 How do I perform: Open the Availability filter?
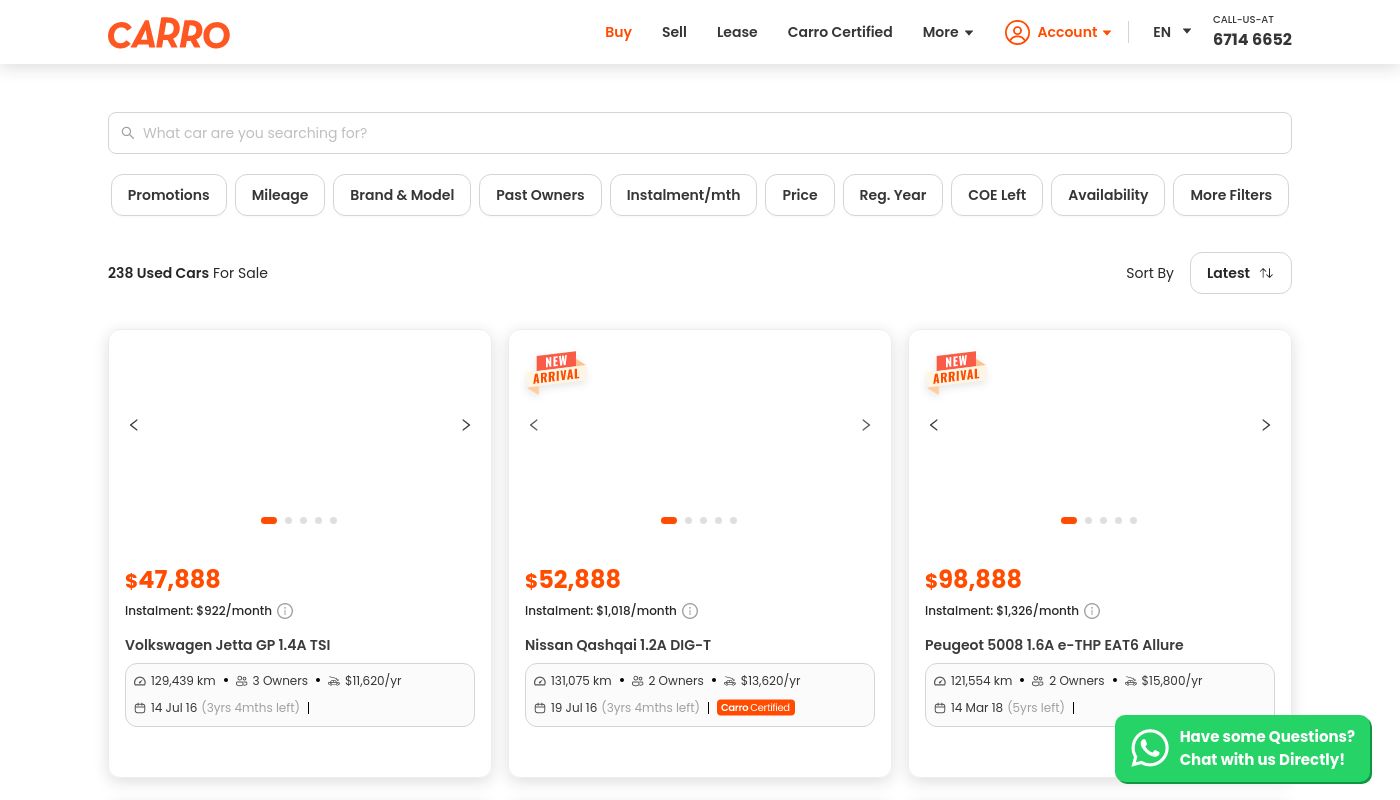(x=1108, y=195)
